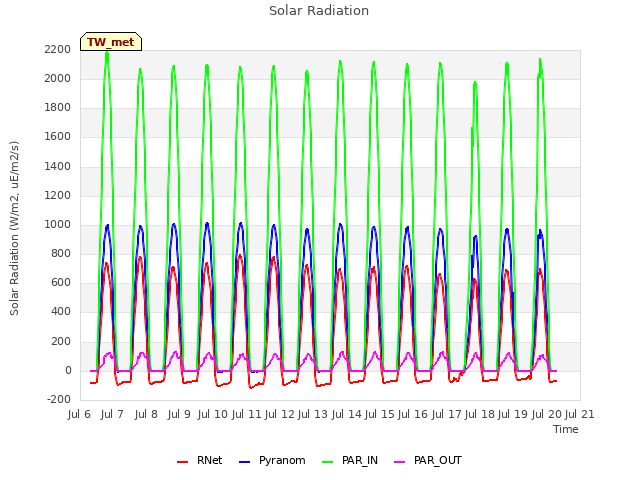Toggle the PAR_OUT legend entry

tap(428, 460)
